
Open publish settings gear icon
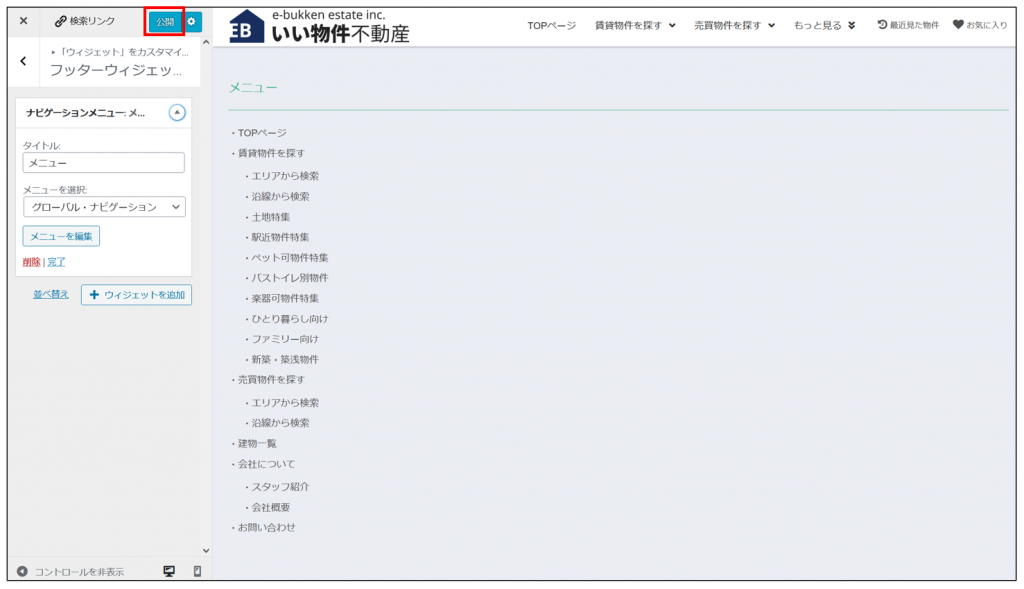(193, 21)
